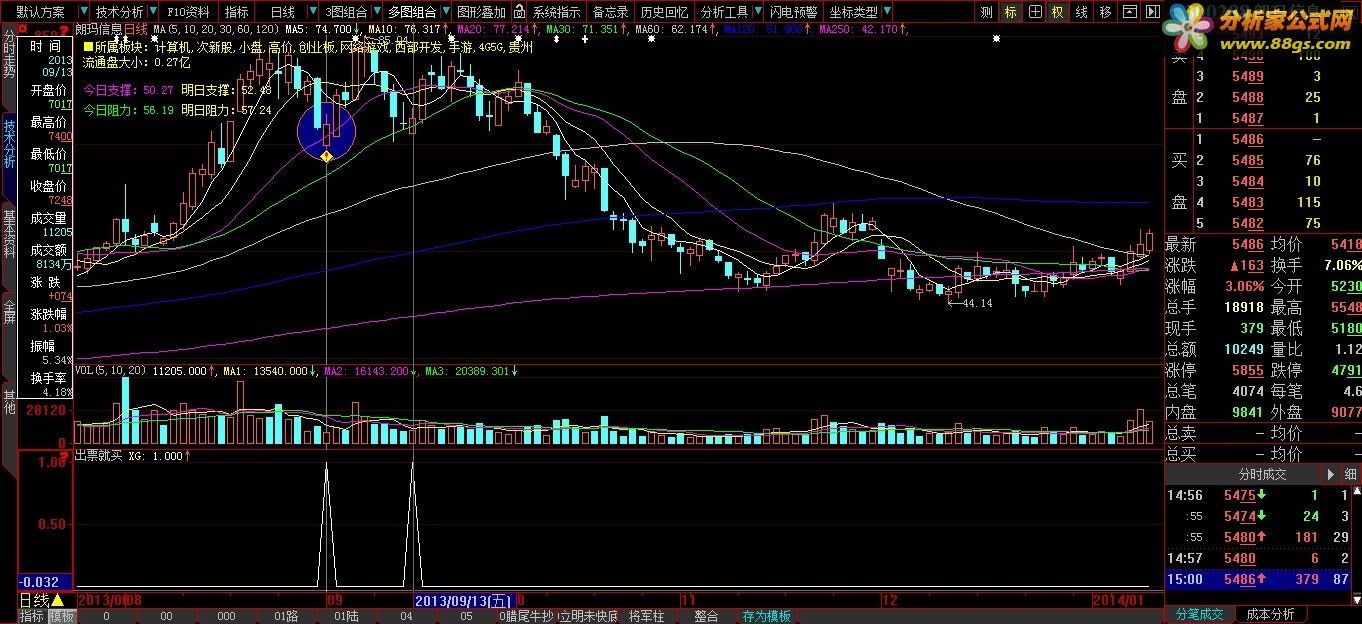Choose the 整合 template tab
The image size is (1362, 624).
[706, 616]
